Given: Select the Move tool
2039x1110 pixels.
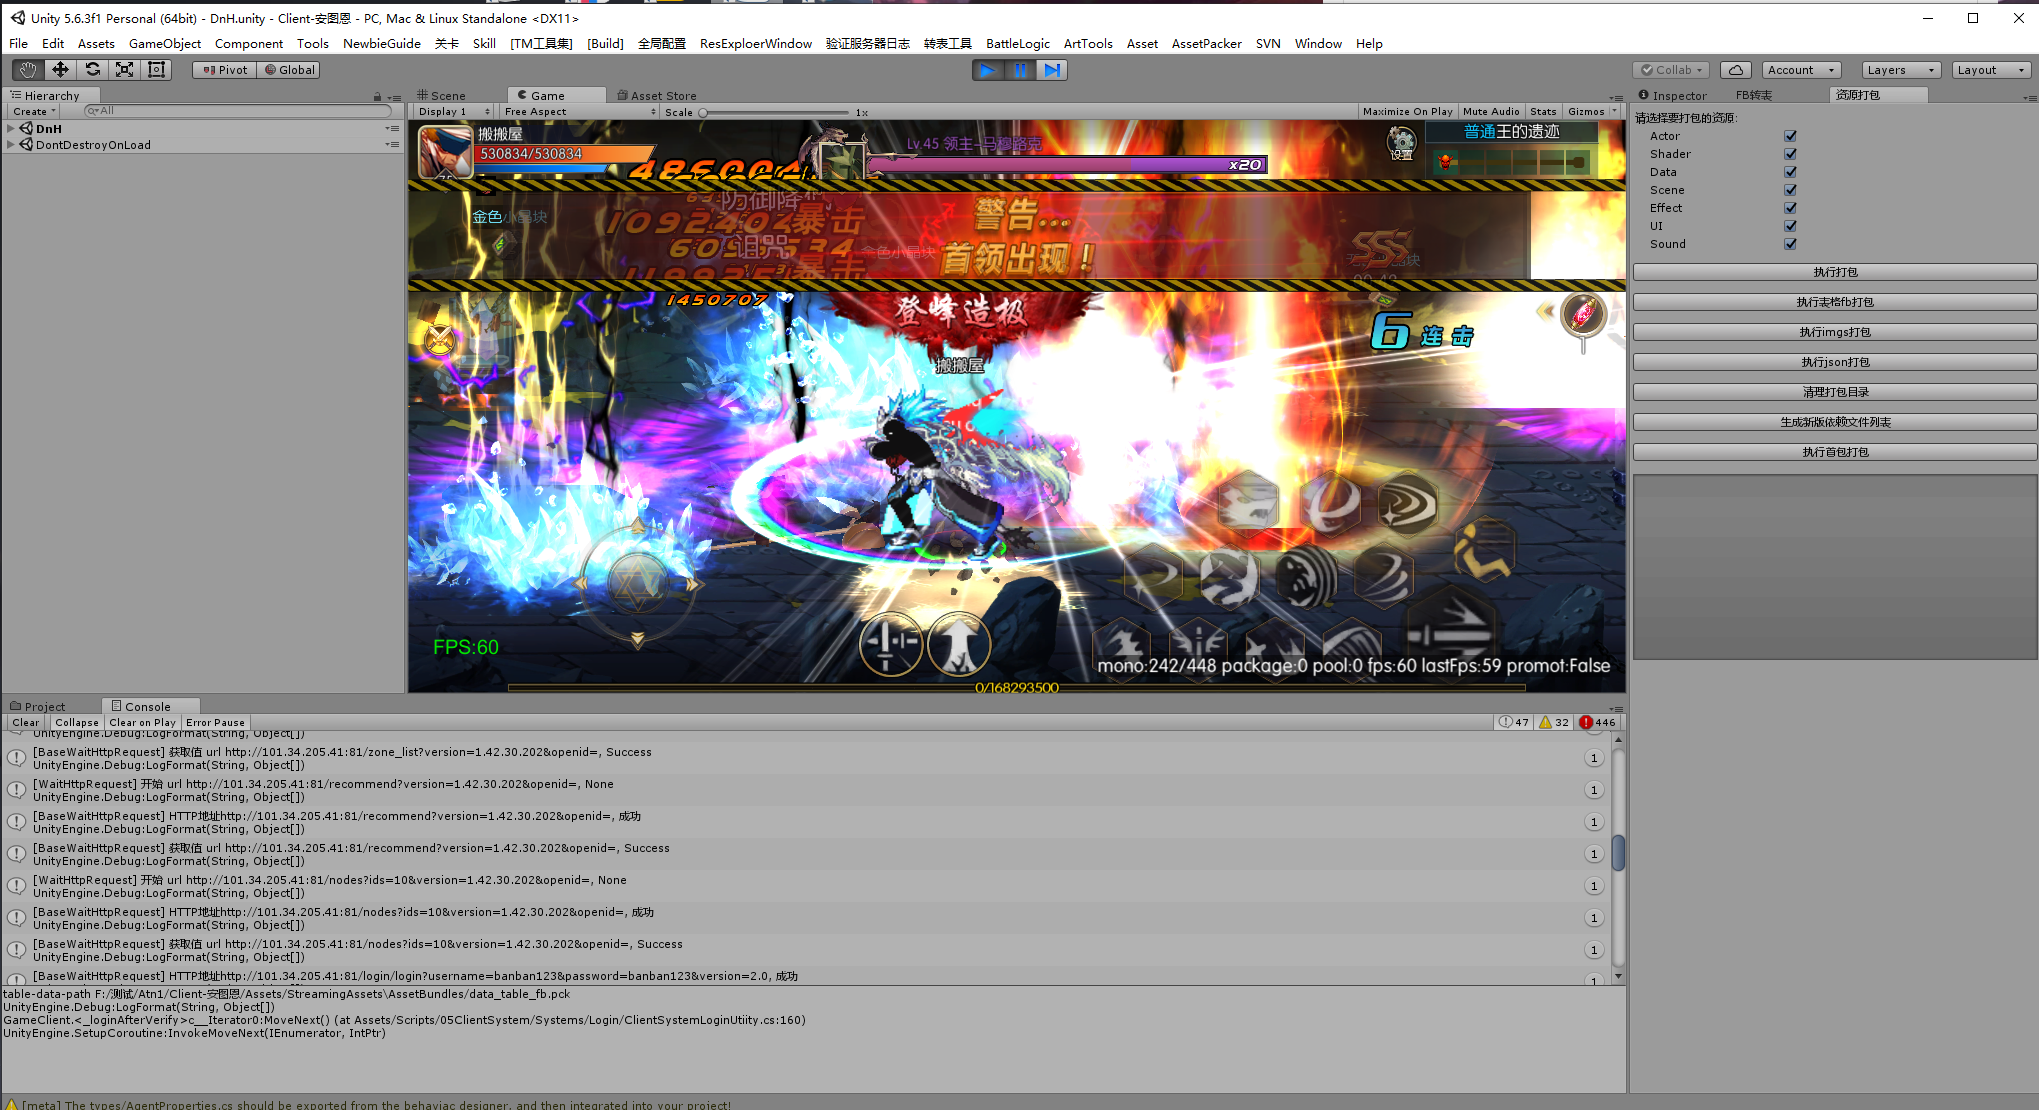Looking at the screenshot, I should point(60,69).
